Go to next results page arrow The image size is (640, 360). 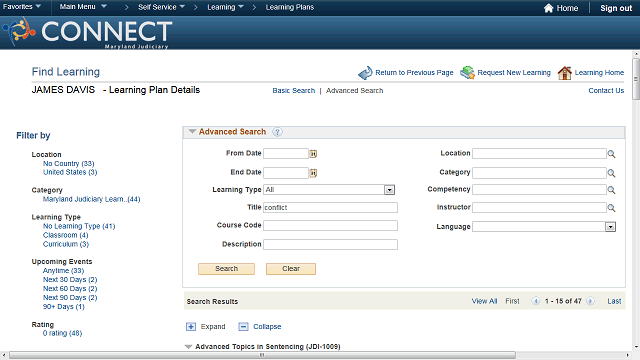pos(590,301)
